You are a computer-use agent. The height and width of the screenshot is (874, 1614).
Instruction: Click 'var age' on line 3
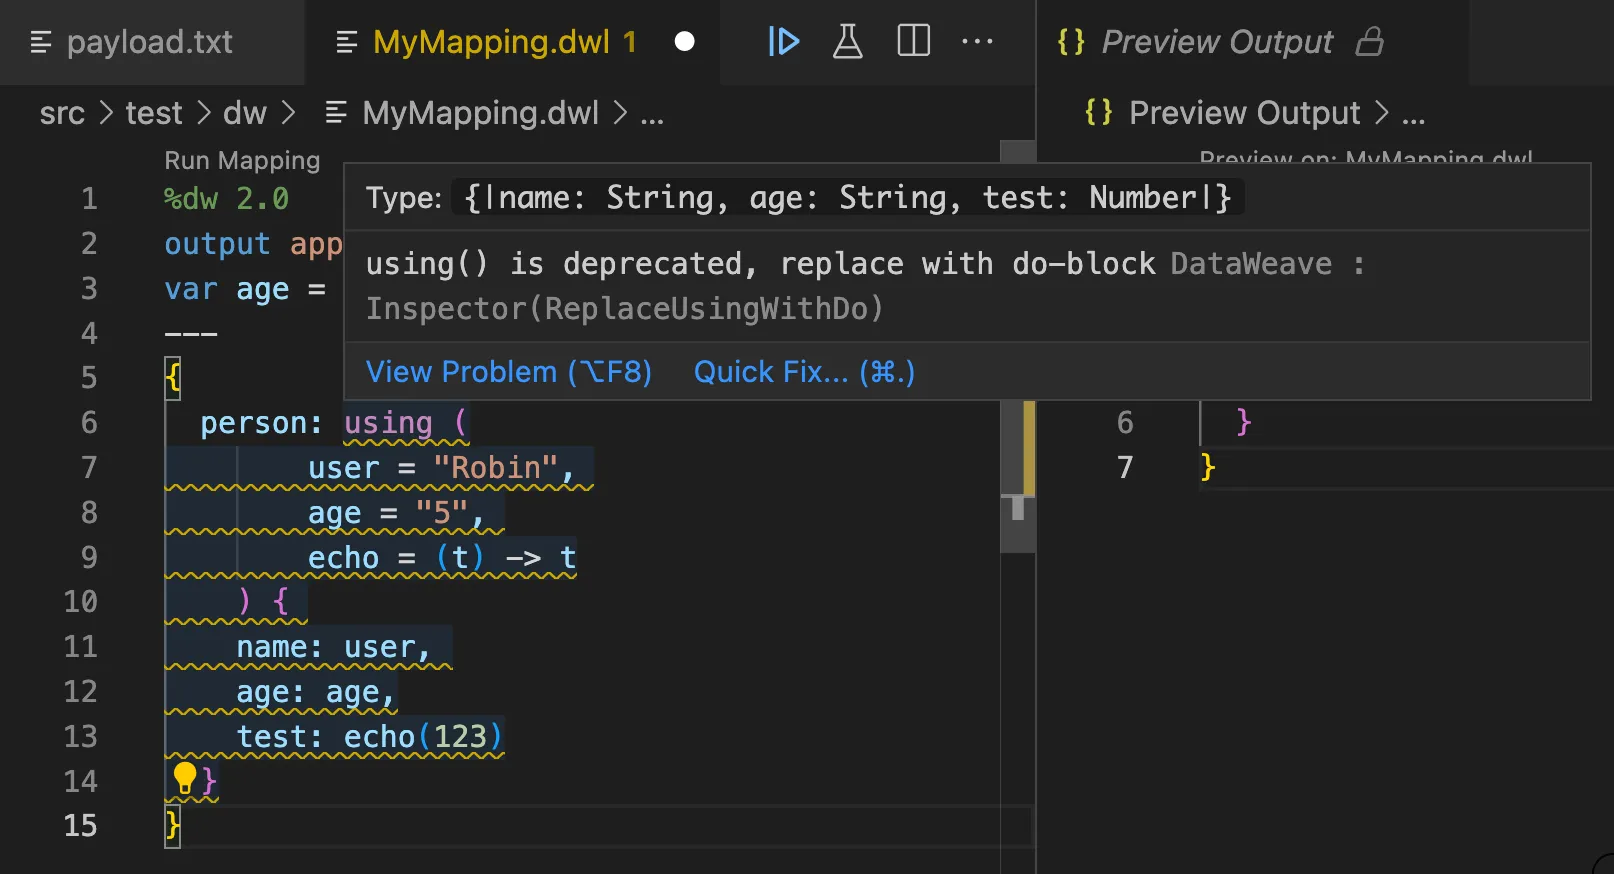point(227,289)
